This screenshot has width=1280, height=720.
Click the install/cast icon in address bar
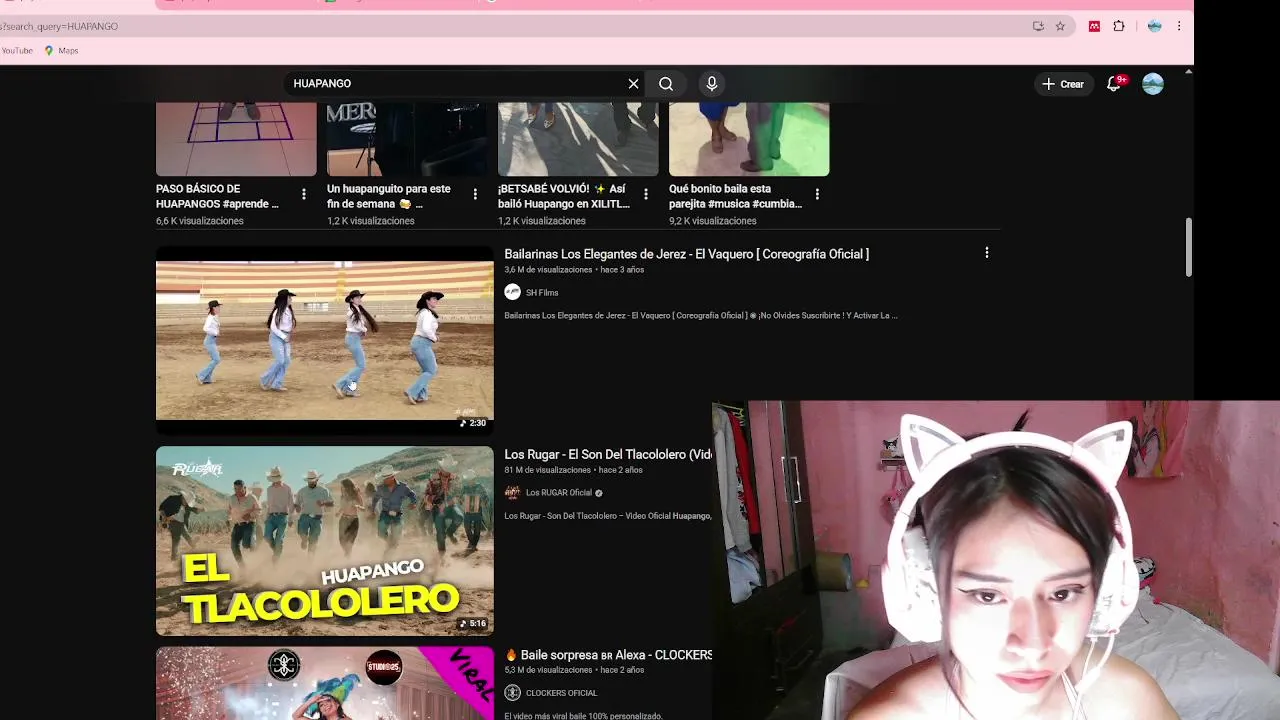[x=1038, y=26]
